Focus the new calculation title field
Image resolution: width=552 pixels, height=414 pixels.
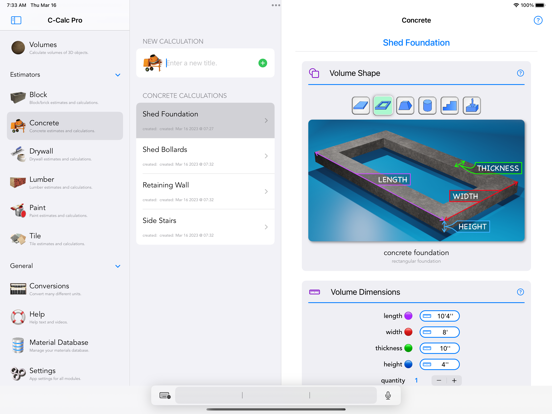coord(210,63)
